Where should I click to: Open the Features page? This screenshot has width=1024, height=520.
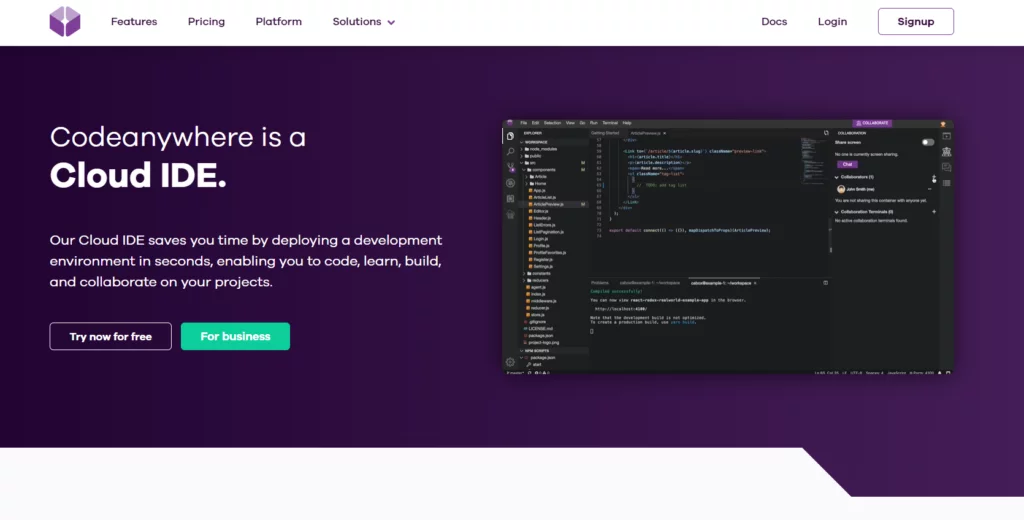tap(134, 22)
